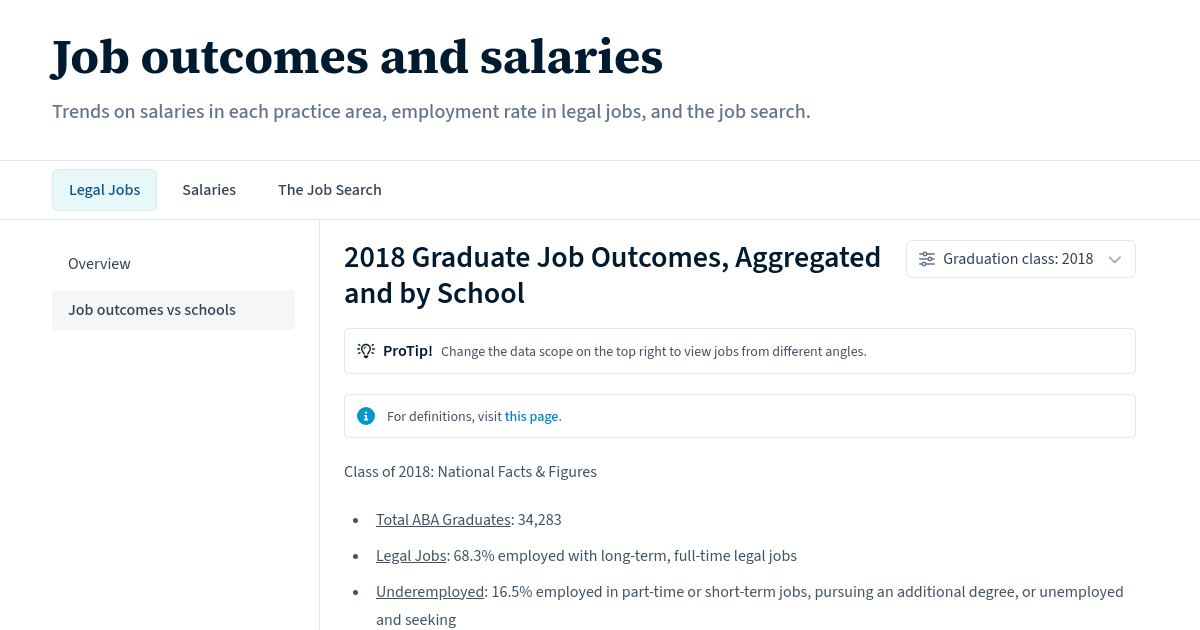Select the Legal Jobs tab
Viewport: 1200px width, 630px height.
(104, 189)
